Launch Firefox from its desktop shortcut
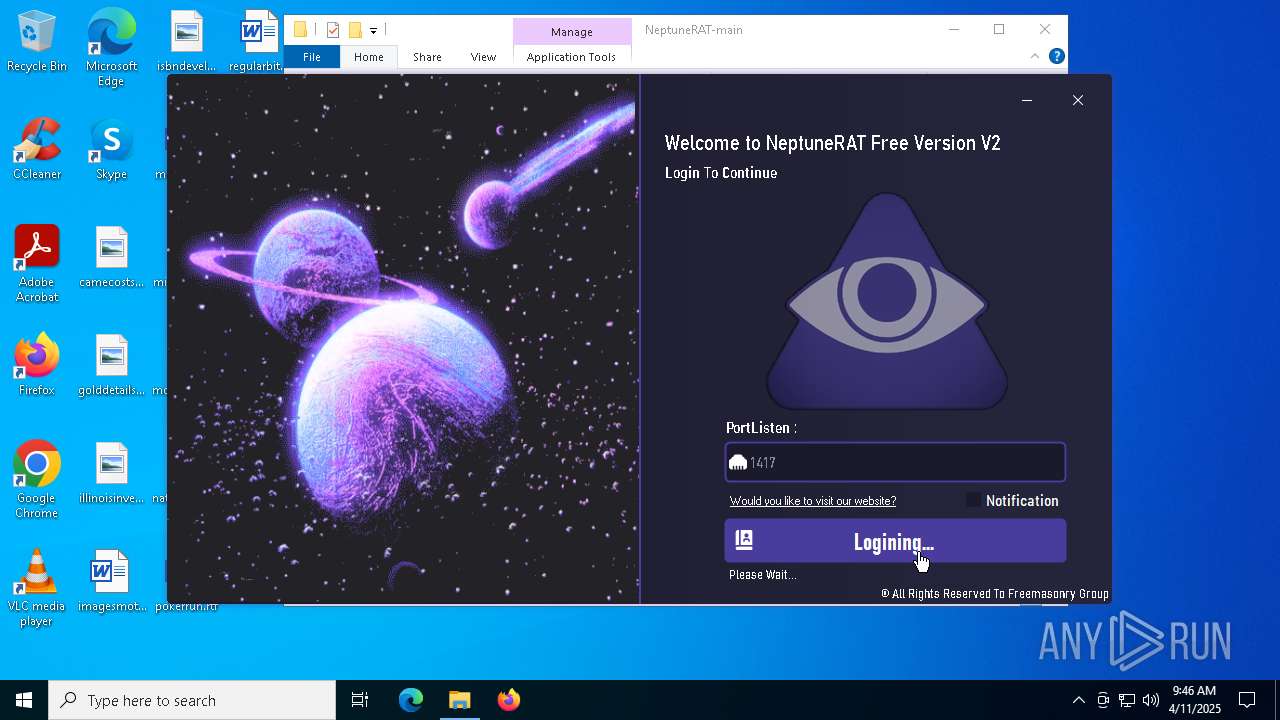 37,365
